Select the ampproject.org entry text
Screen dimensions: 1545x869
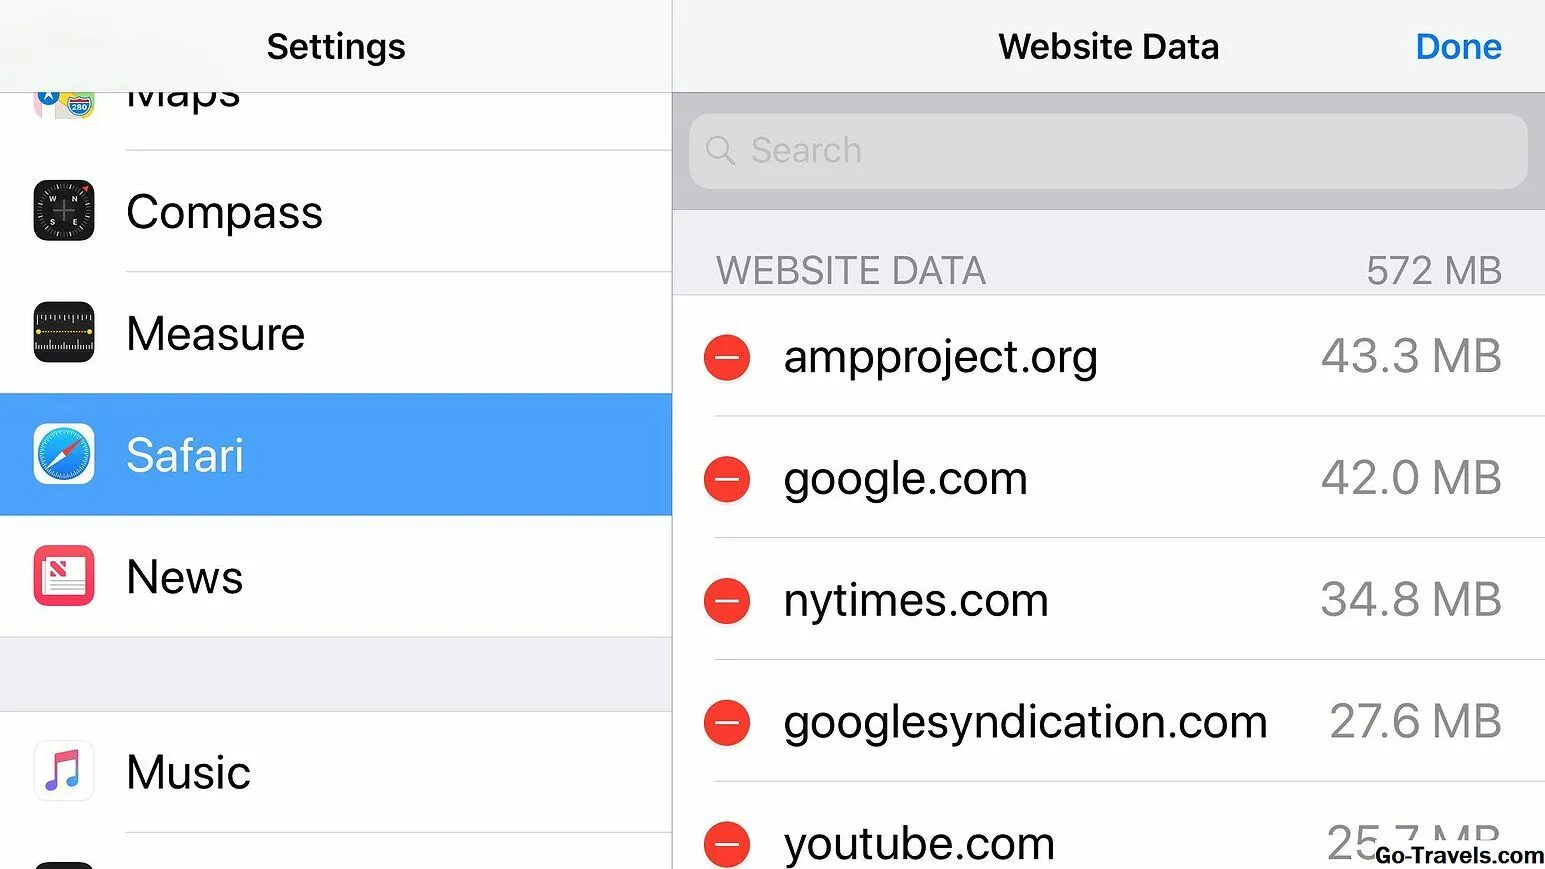940,357
